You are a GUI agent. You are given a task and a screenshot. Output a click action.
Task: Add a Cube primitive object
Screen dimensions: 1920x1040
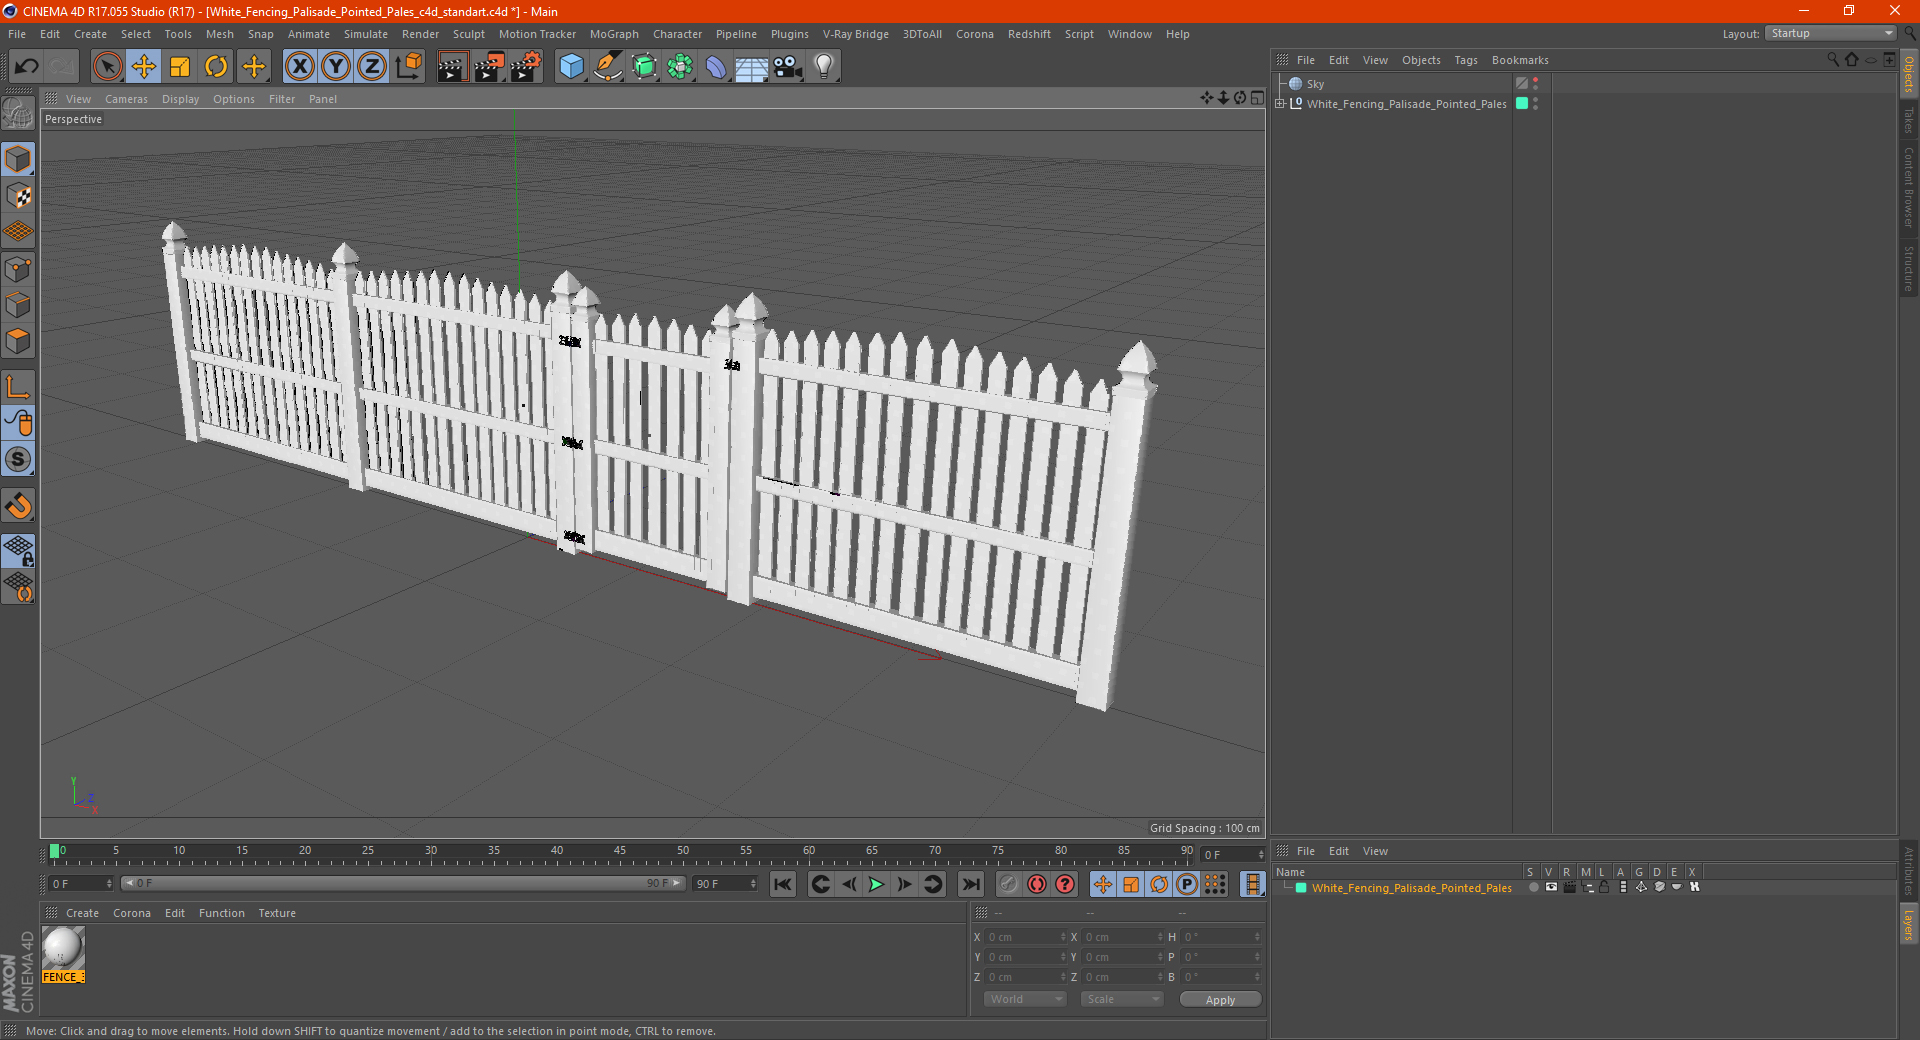[x=571, y=67]
